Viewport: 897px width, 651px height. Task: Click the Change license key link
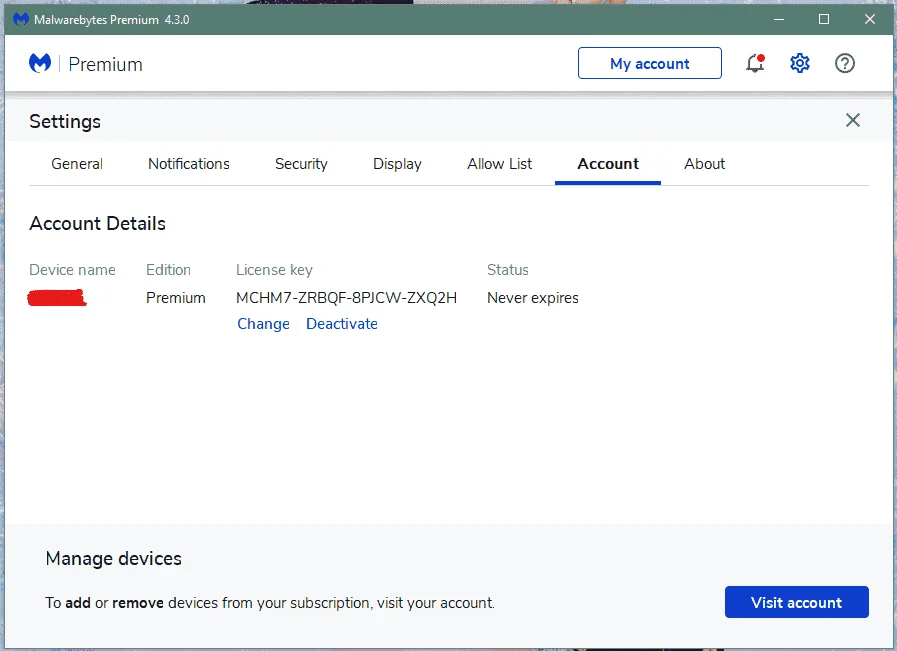coord(263,324)
